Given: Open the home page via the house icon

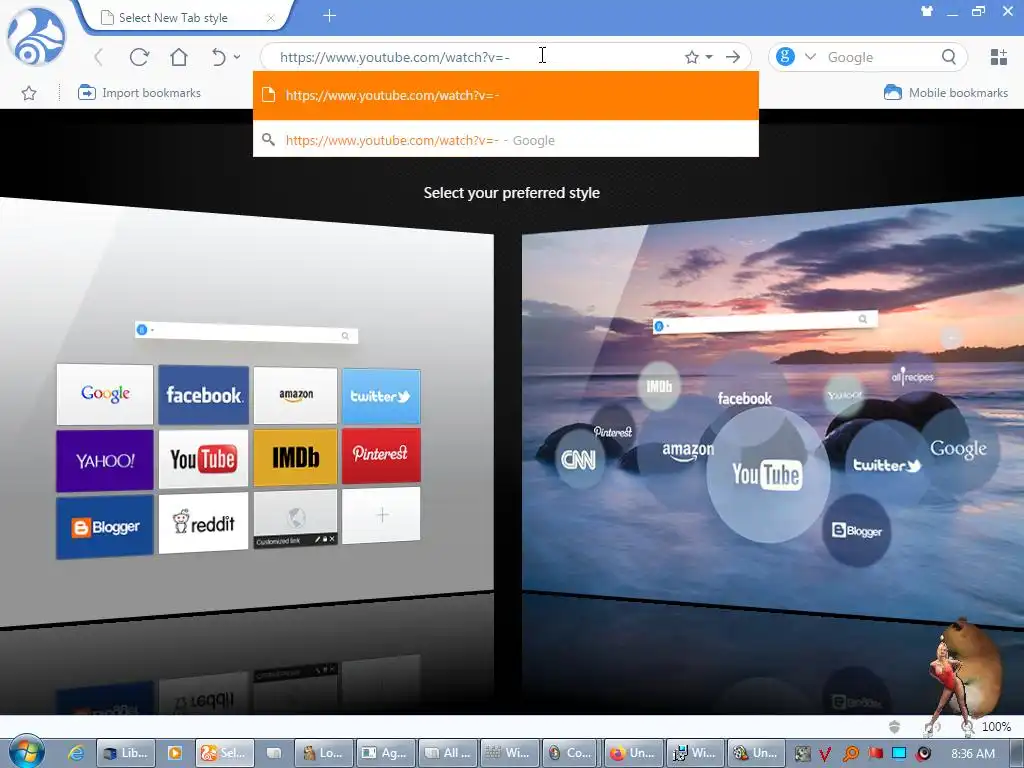Looking at the screenshot, I should tap(179, 57).
